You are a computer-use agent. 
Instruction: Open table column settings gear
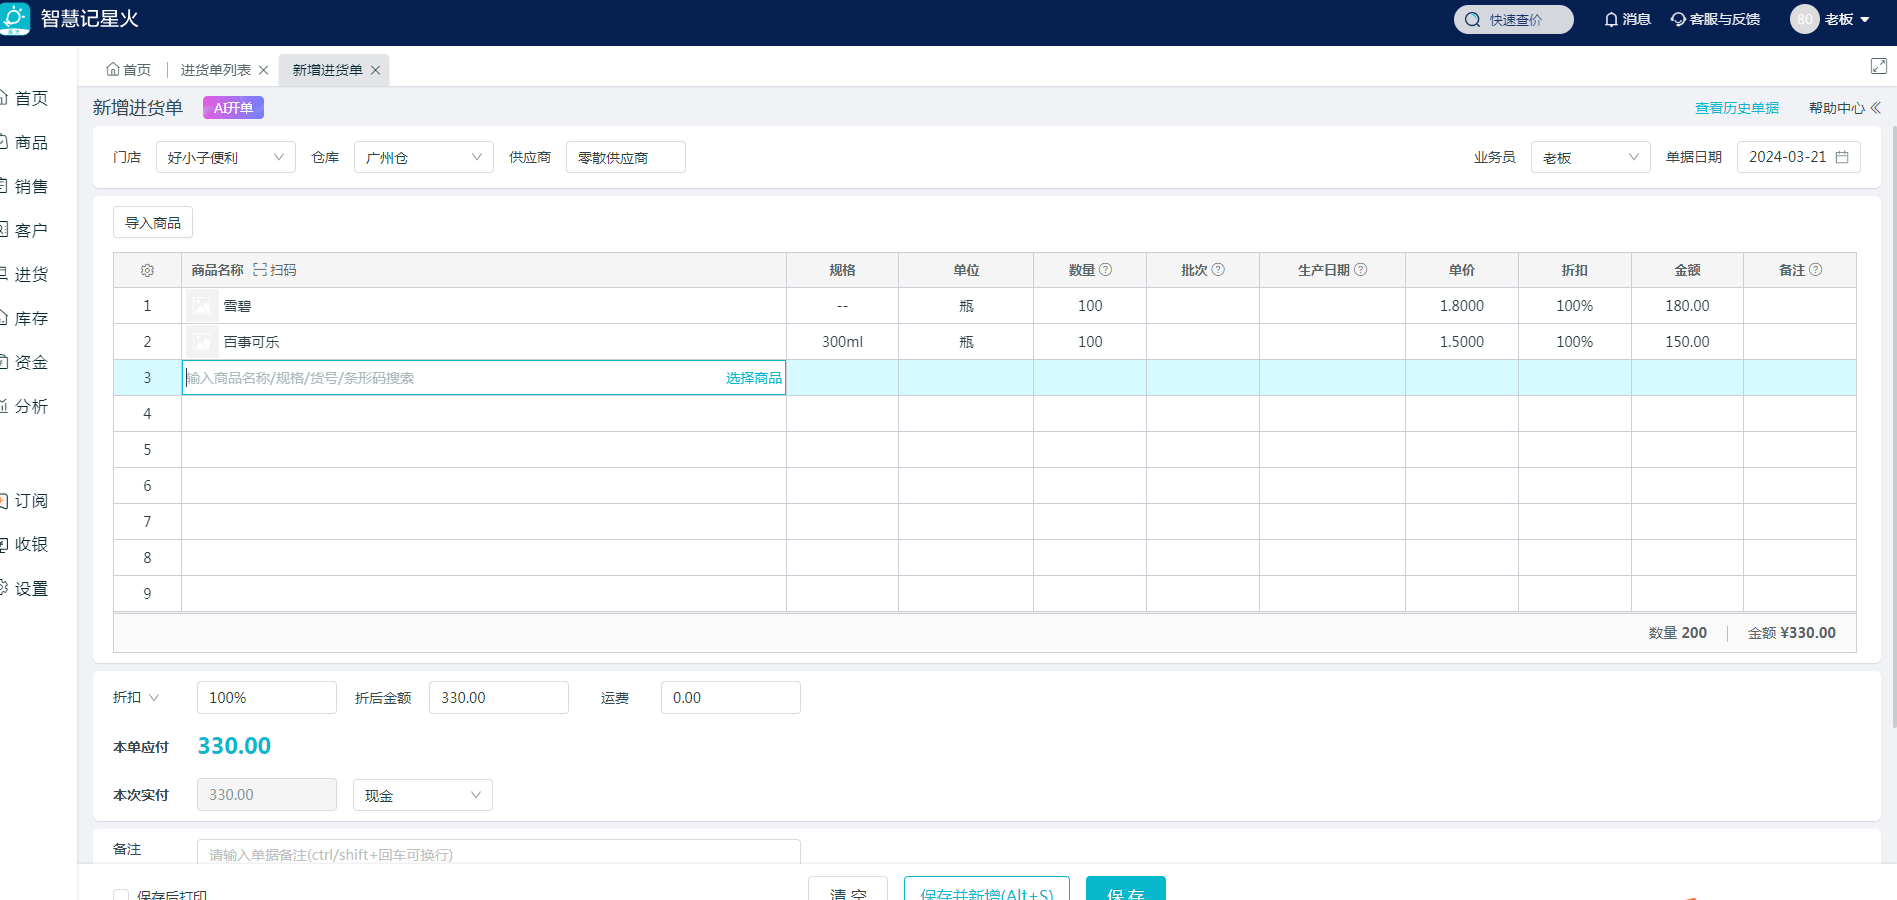pyautogui.click(x=147, y=270)
